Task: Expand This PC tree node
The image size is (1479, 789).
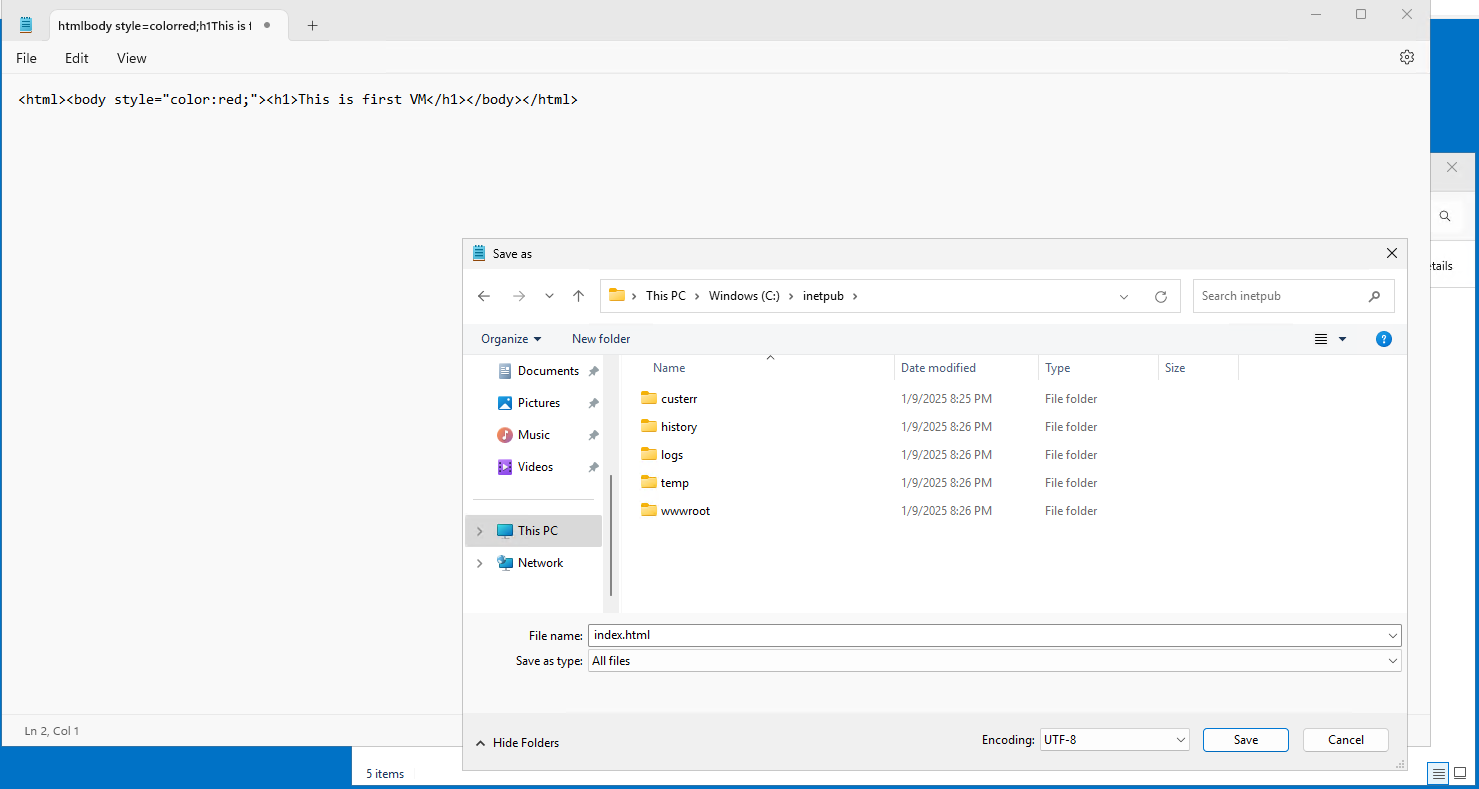Action: (480, 531)
